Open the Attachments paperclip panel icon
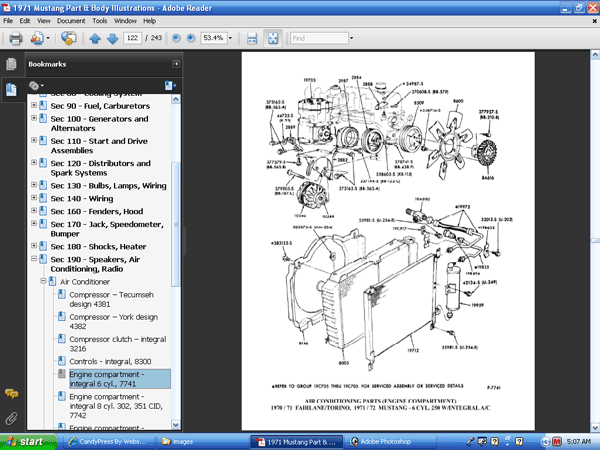This screenshot has height=450, width=600. coord(11,418)
